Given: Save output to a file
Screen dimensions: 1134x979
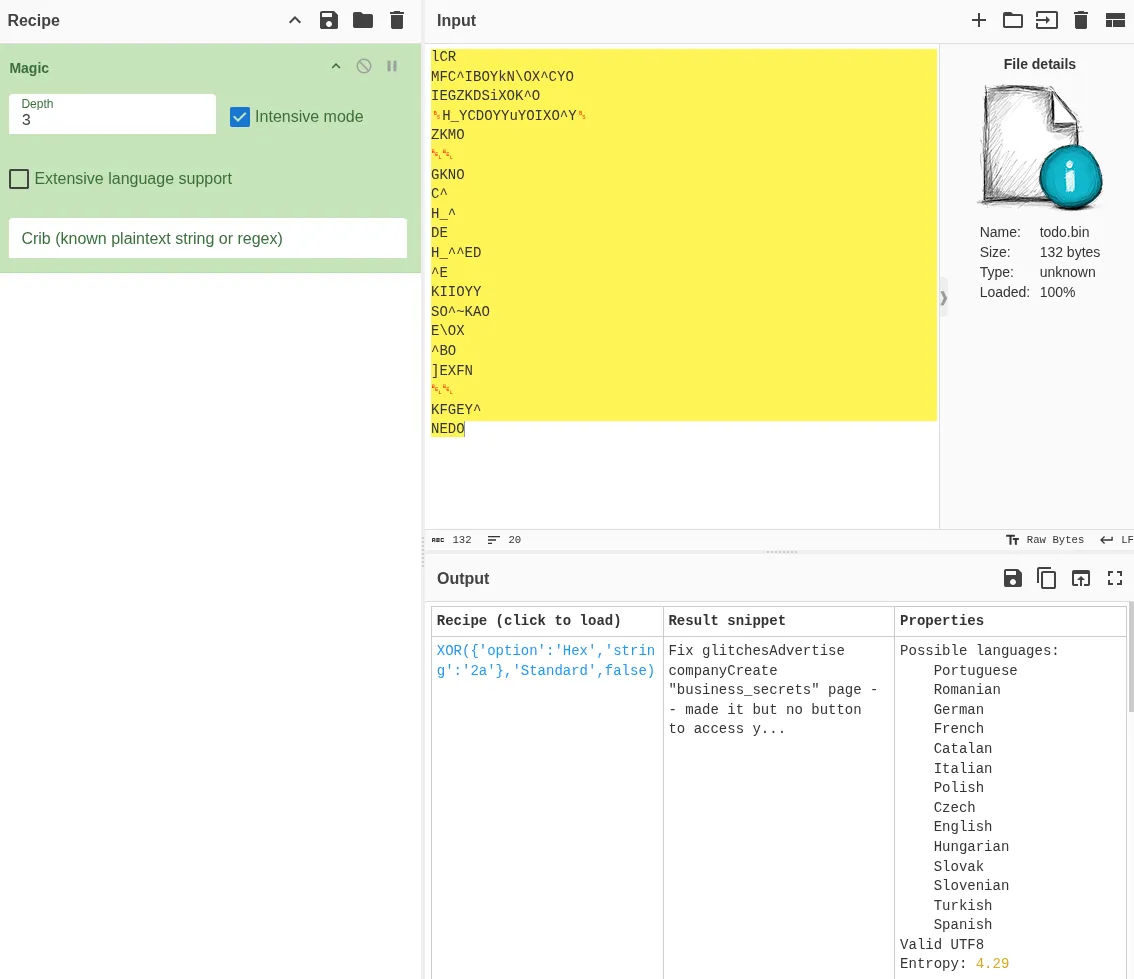Looking at the screenshot, I should coord(1013,578).
